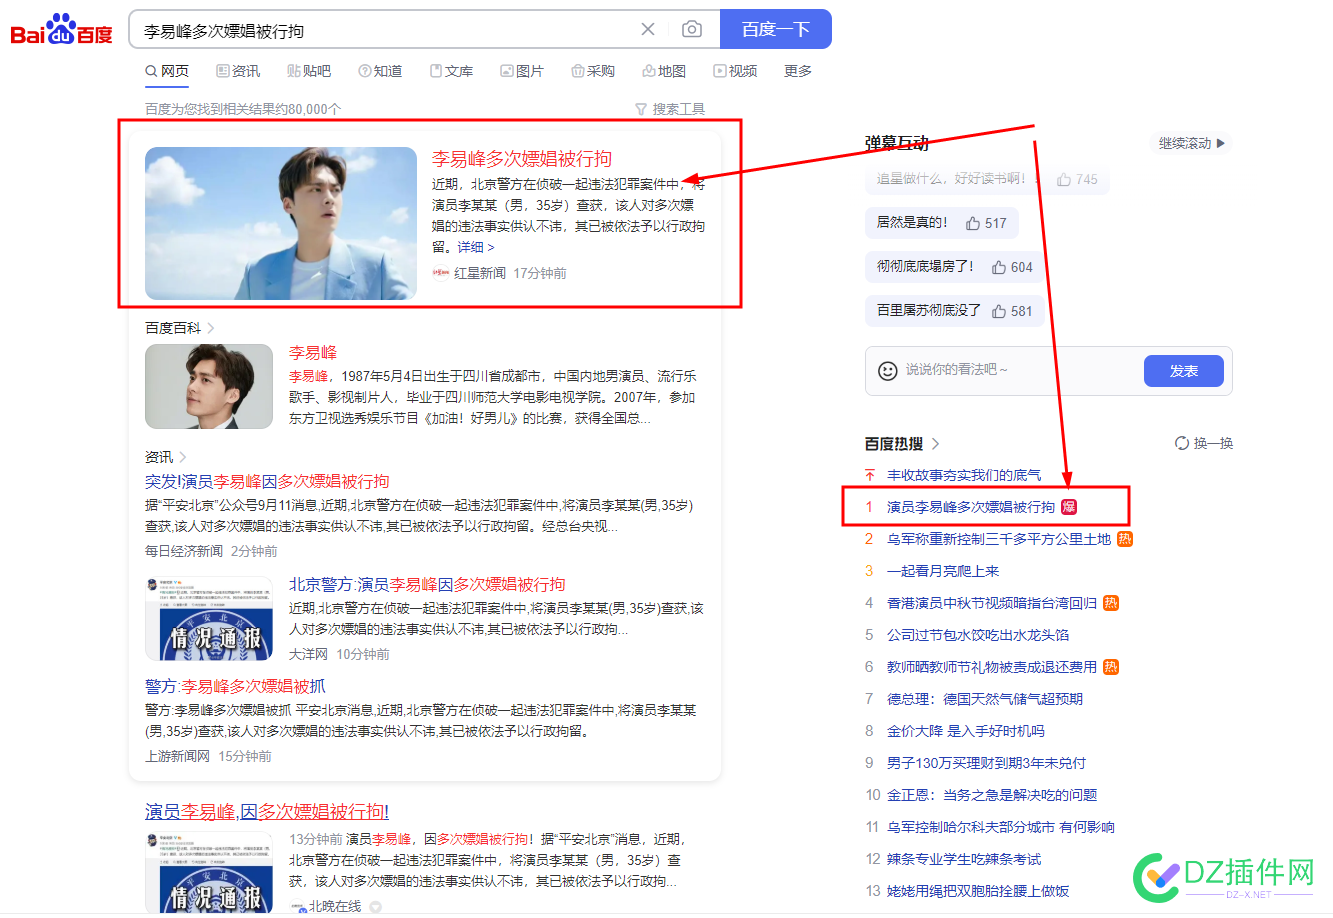Open the 文库 tab
This screenshot has height=918, width=1333.
click(451, 71)
